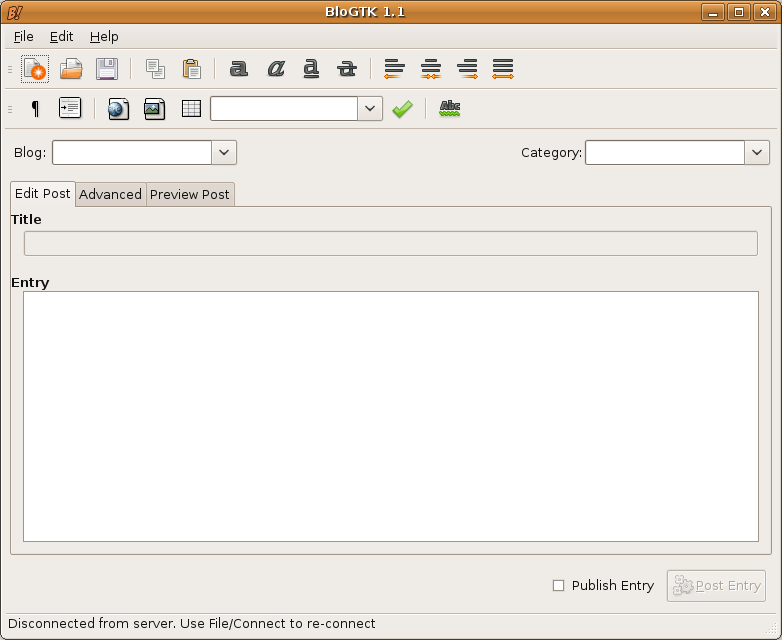This screenshot has width=782, height=640.
Task: Align text to the right
Action: tap(467, 68)
